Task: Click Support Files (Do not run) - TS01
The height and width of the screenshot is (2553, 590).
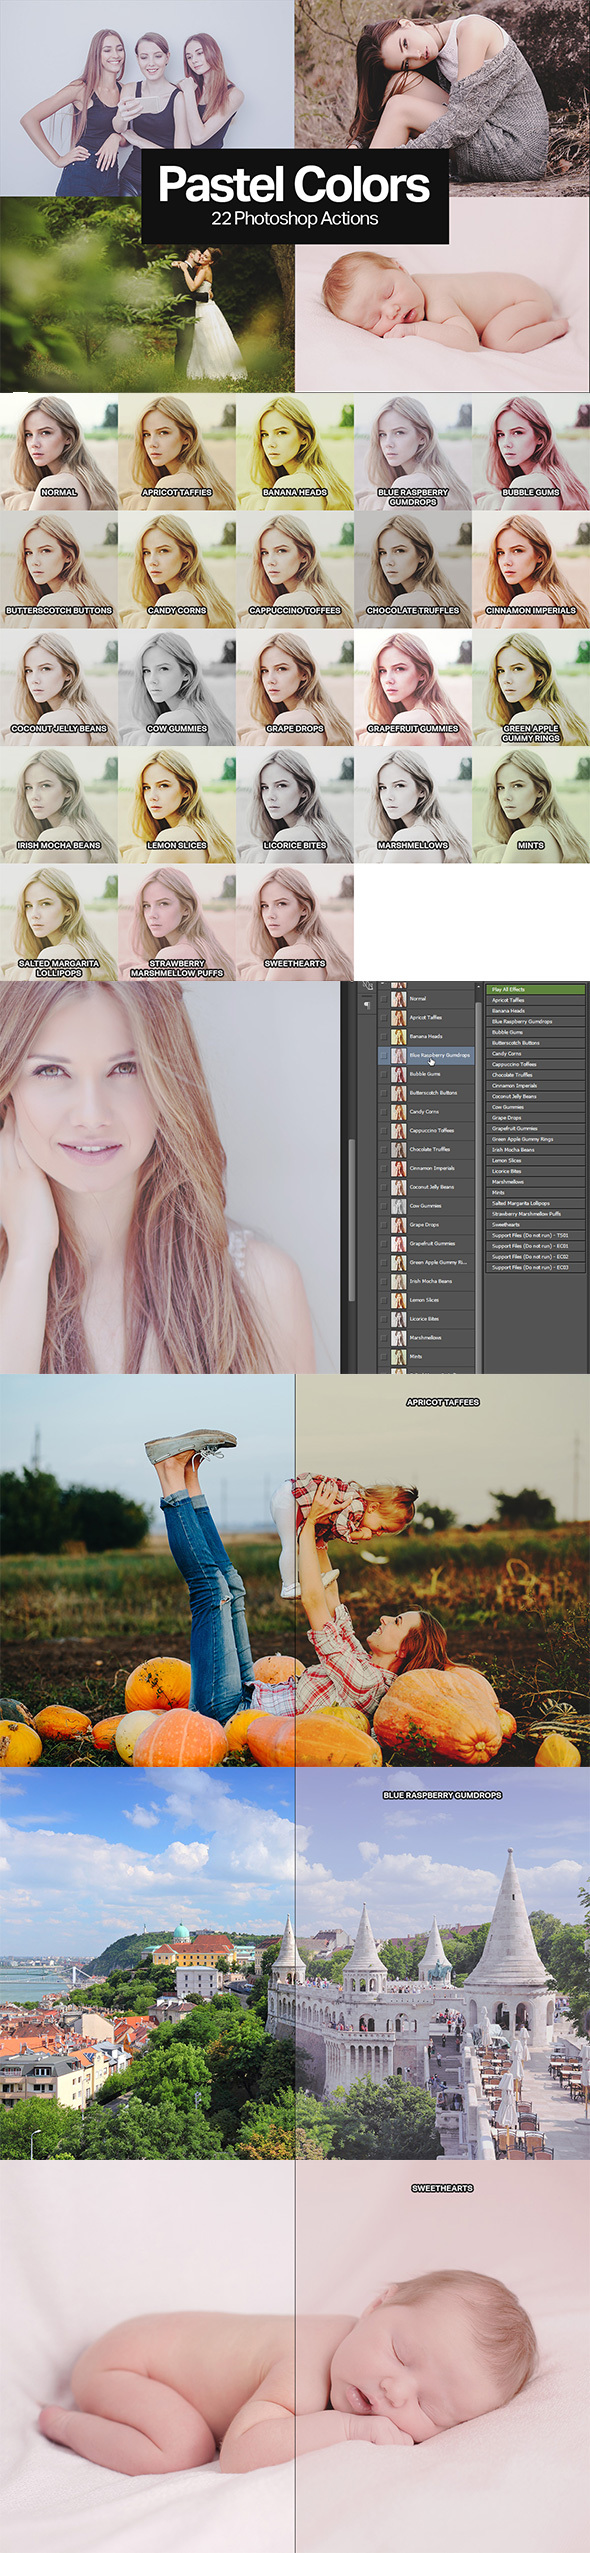Action: [x=536, y=1235]
